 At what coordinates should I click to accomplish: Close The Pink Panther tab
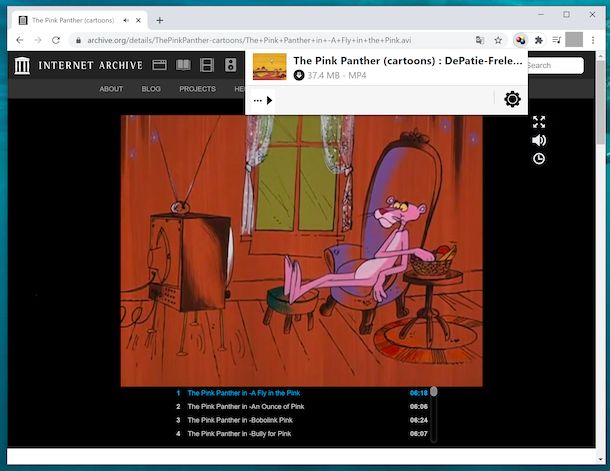138,20
